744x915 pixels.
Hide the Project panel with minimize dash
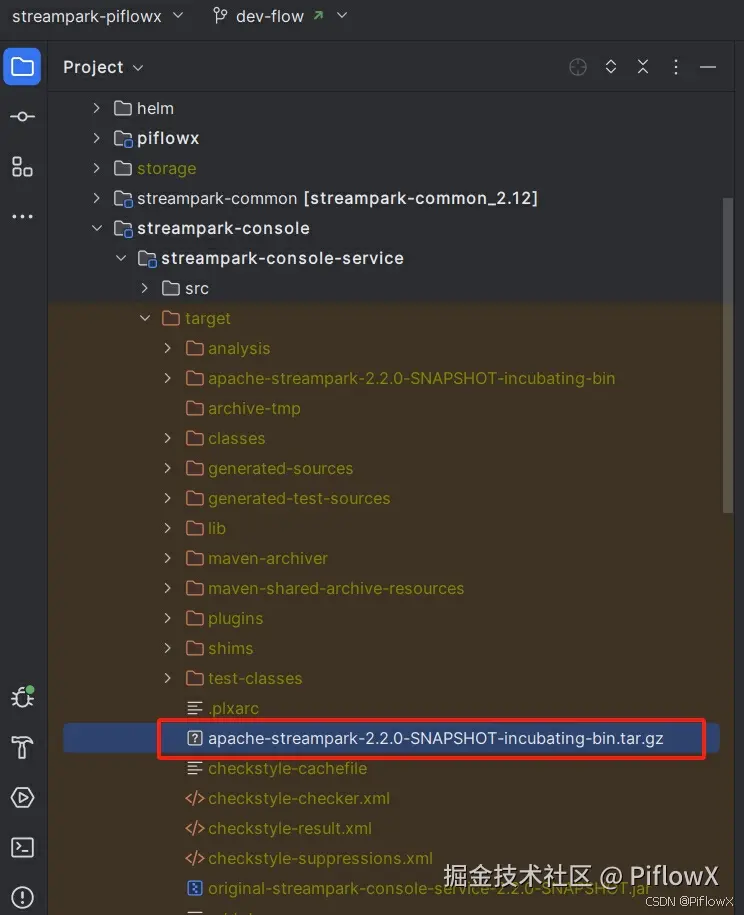(x=708, y=67)
